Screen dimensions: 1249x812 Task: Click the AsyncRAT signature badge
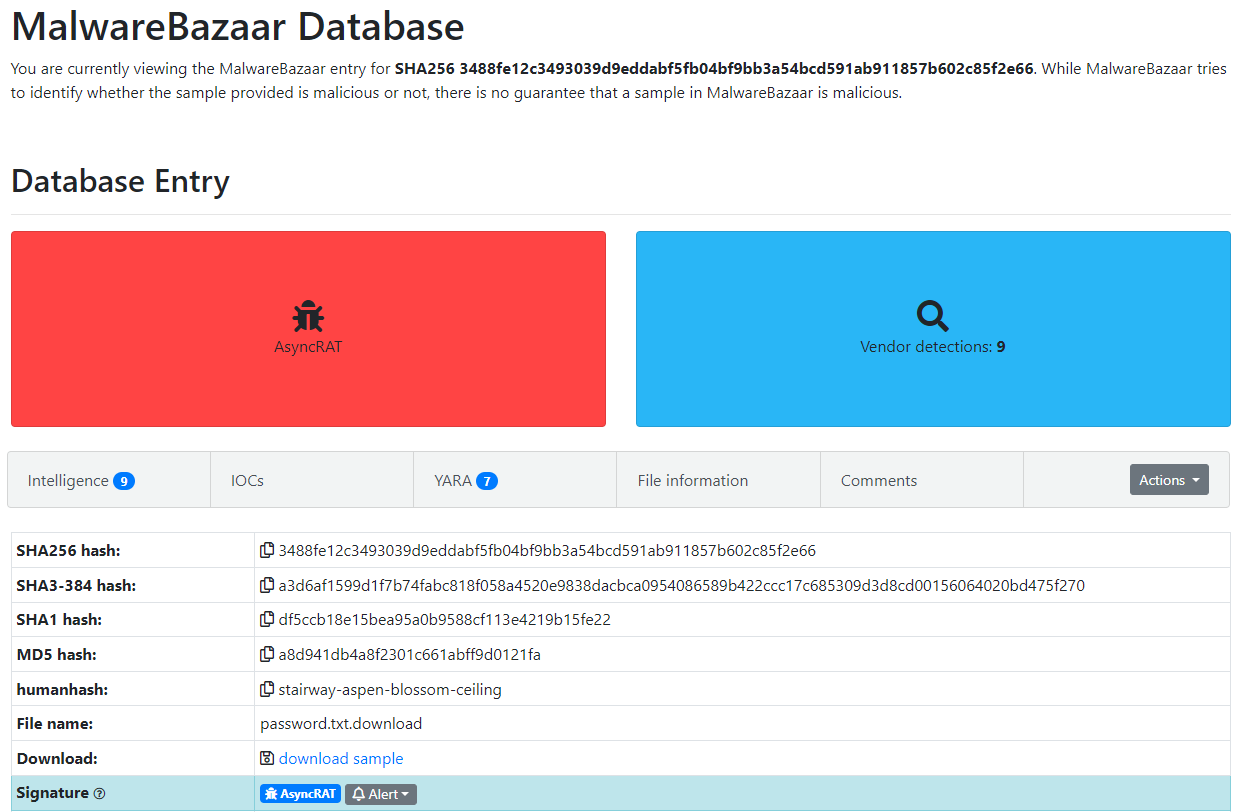[x=300, y=793]
